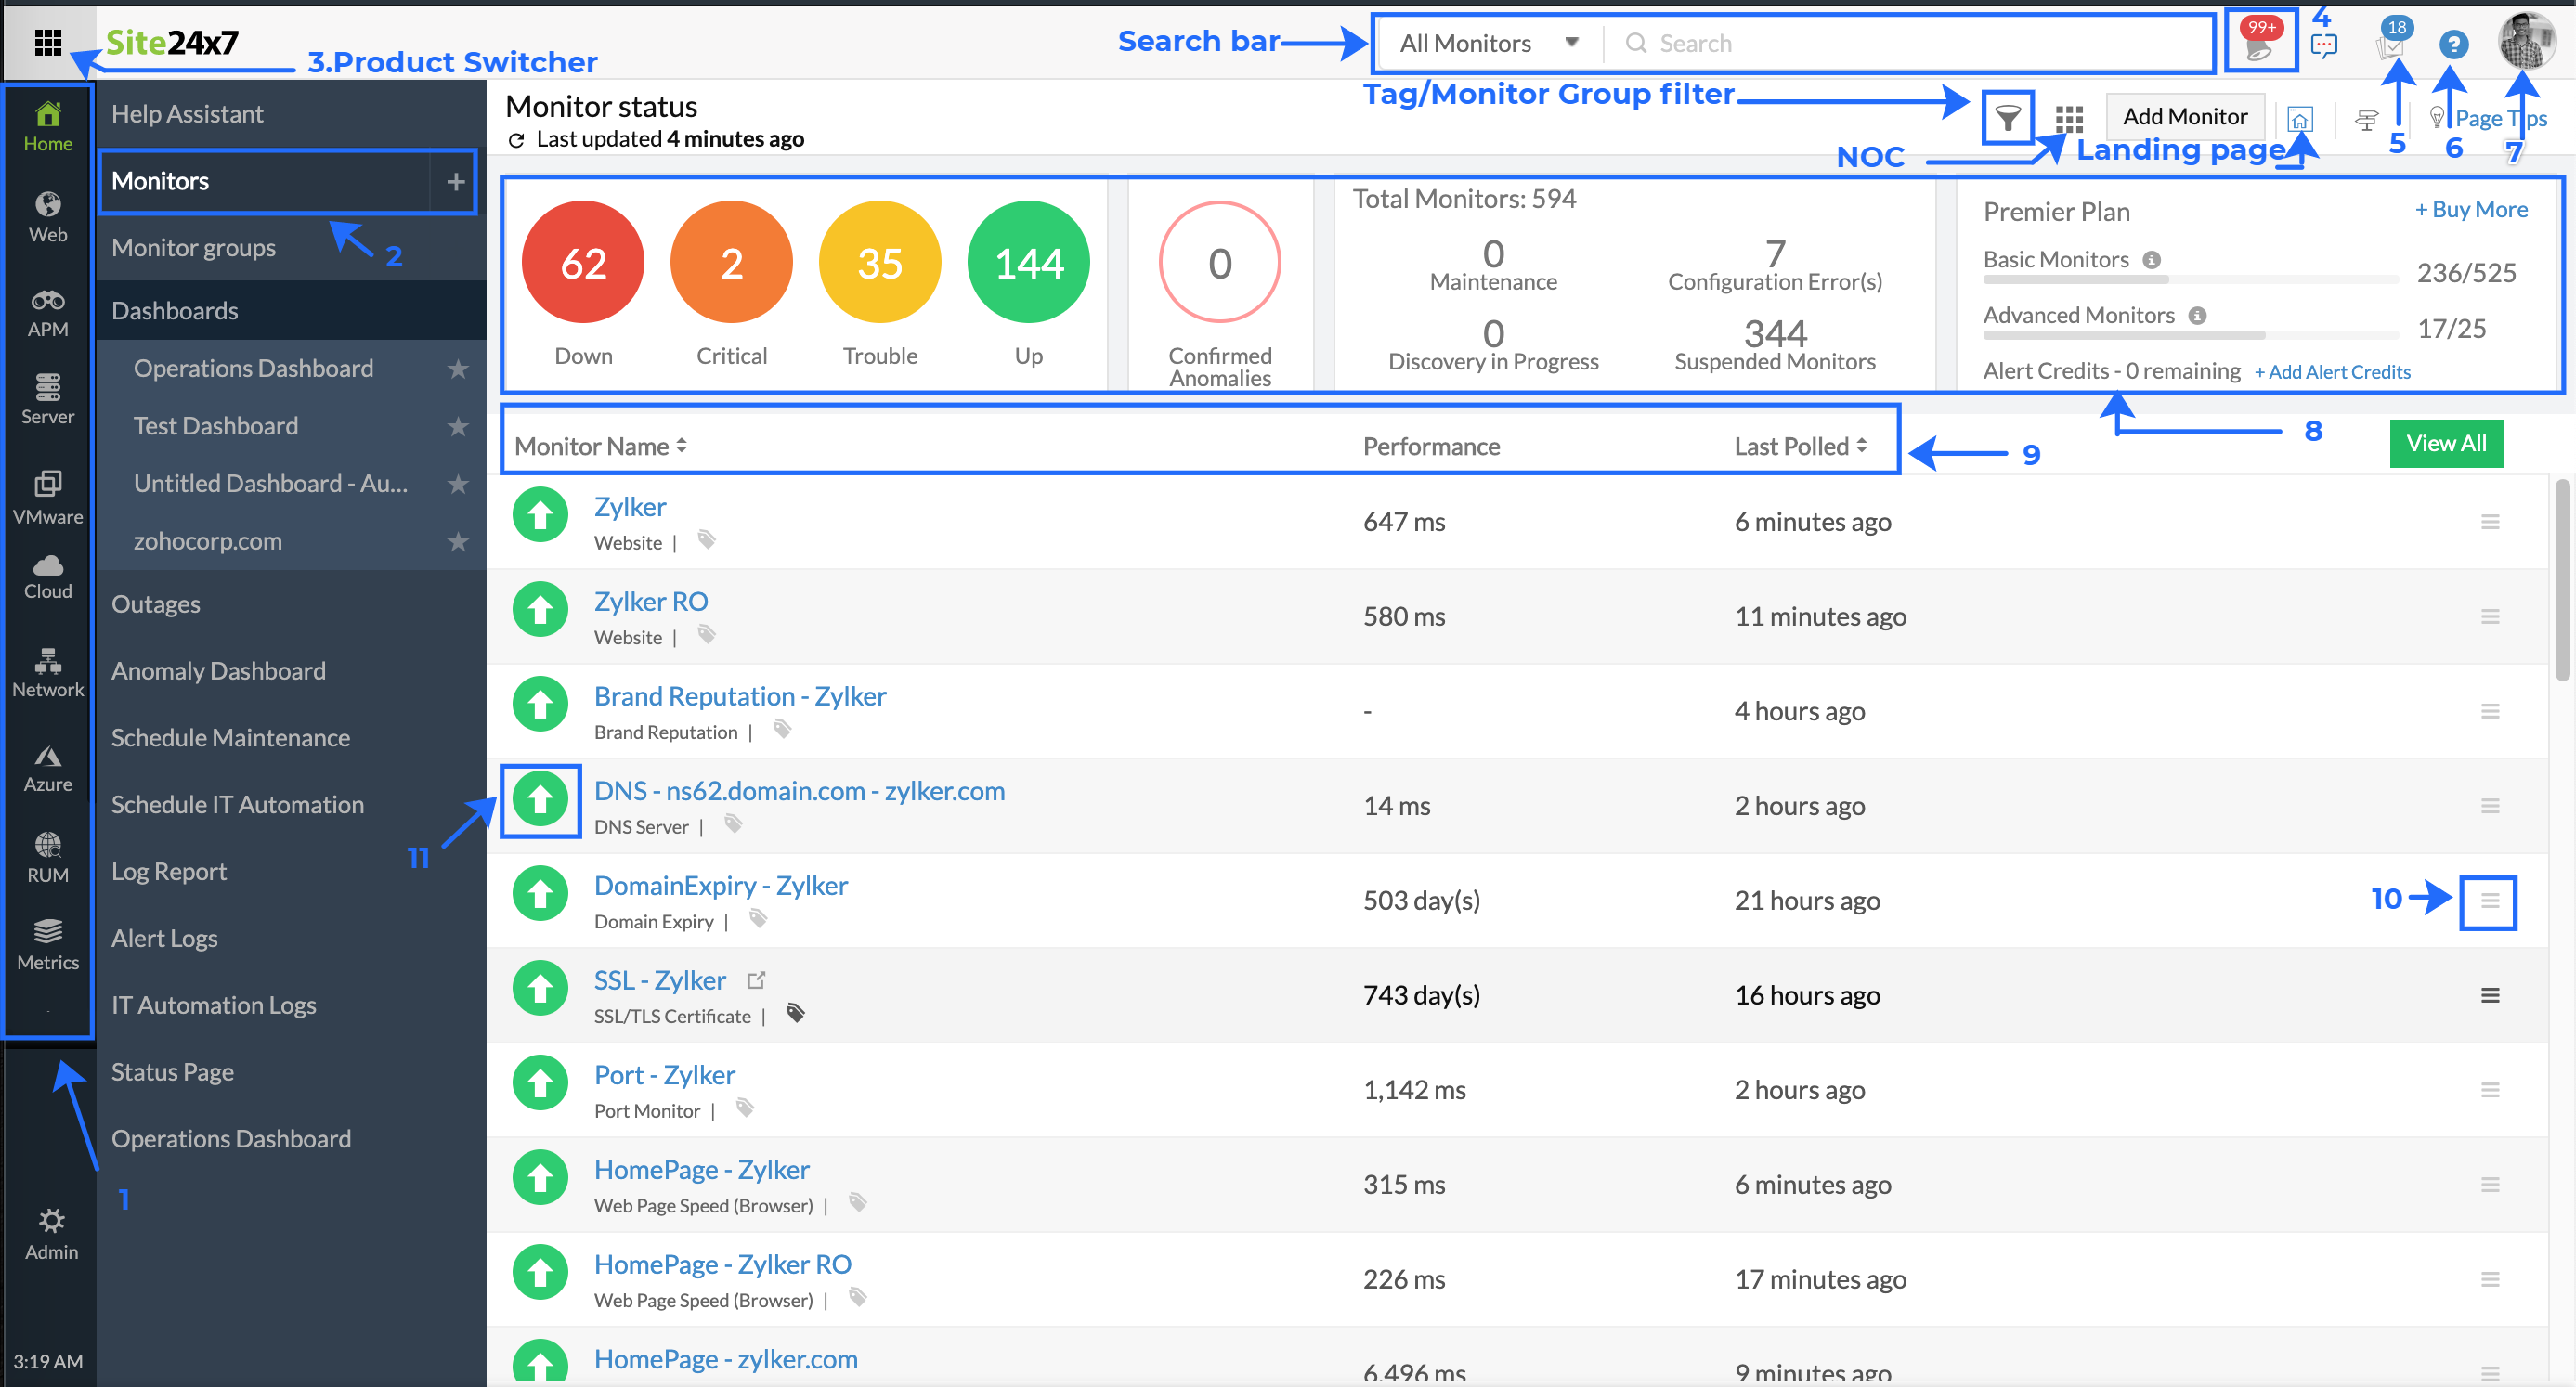
Task: Unstar the zohocorp.com dashboard
Action: (458, 541)
